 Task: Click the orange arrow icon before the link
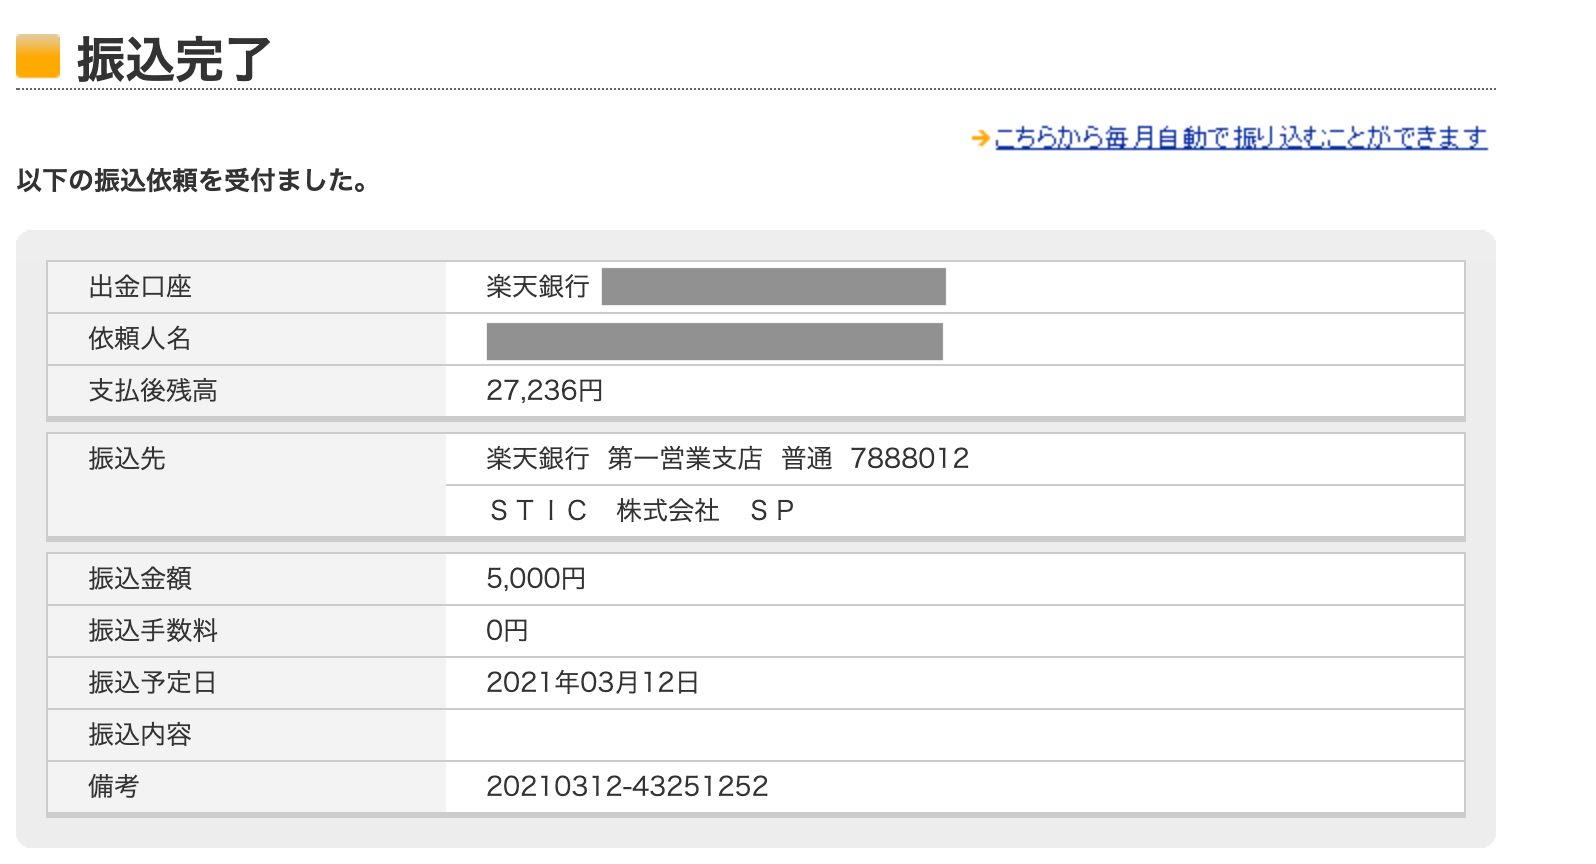click(x=980, y=138)
